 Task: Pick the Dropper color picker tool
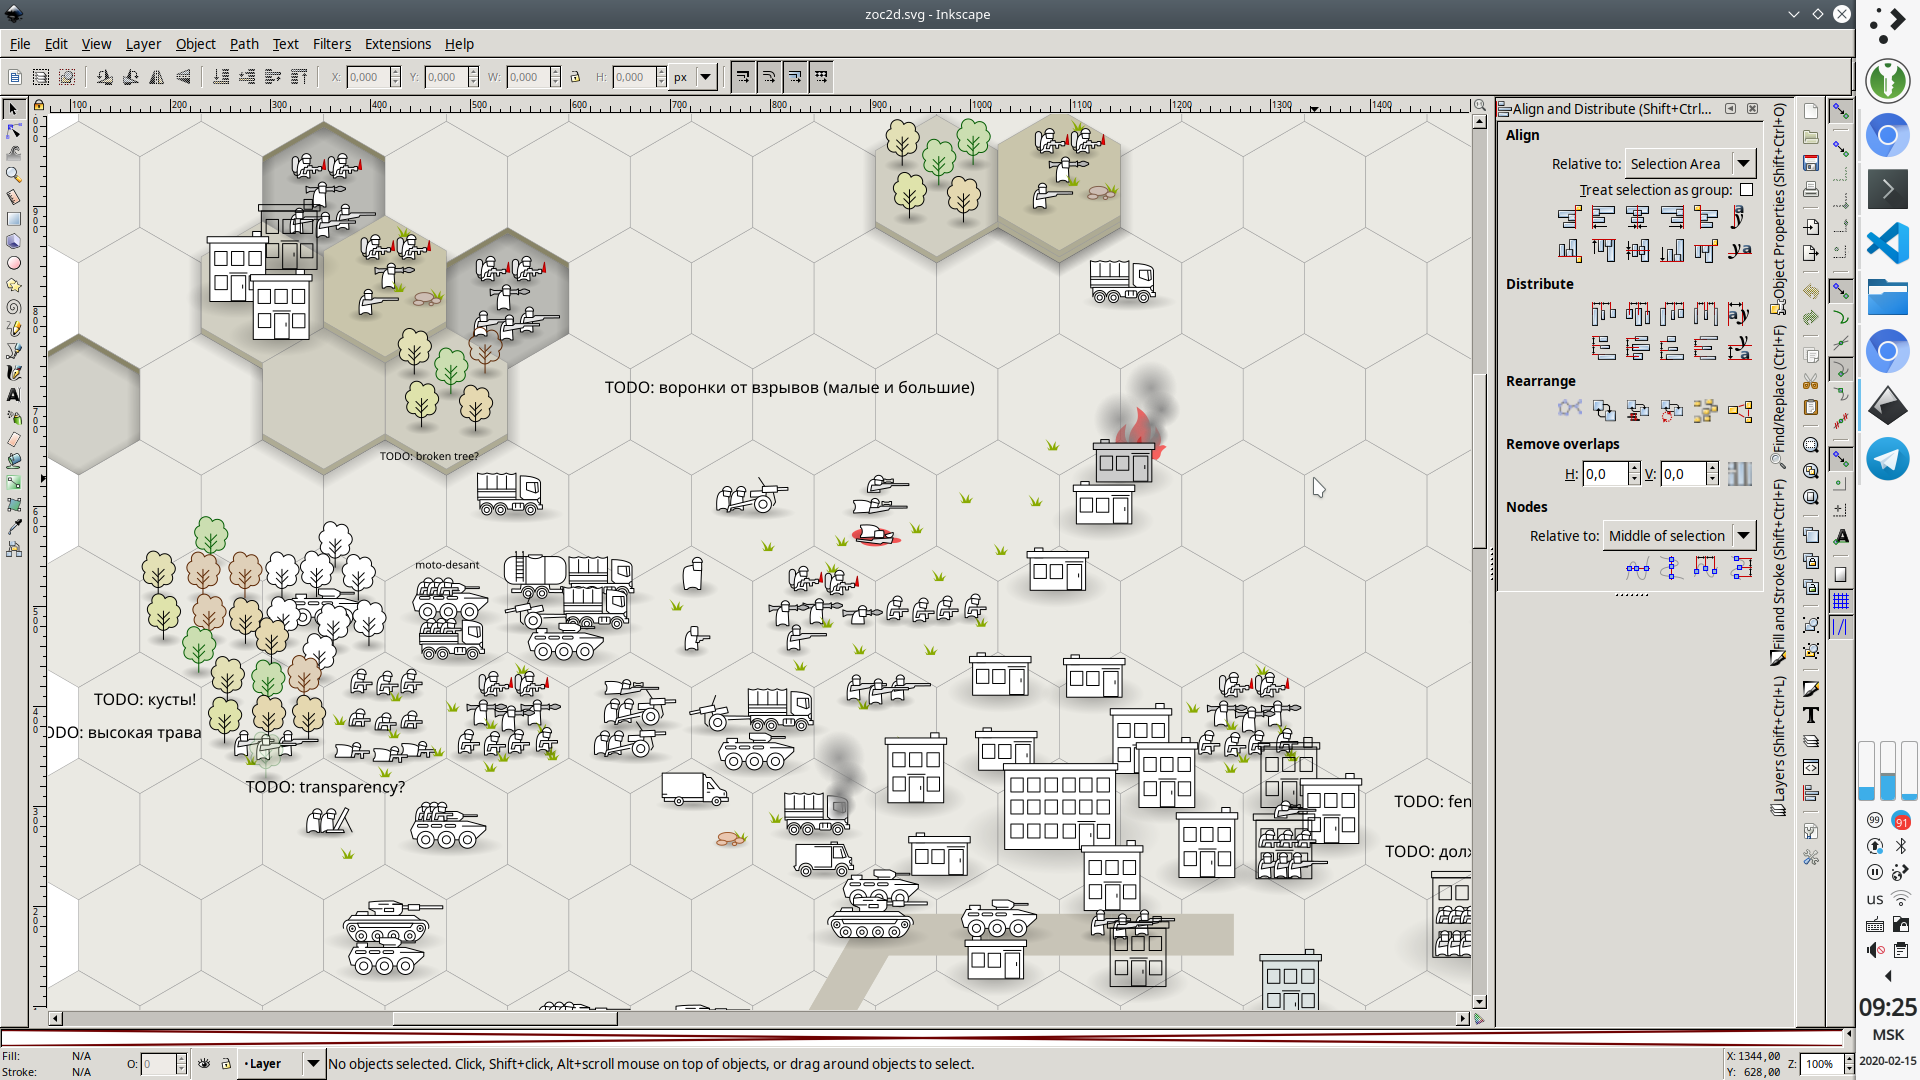(14, 527)
